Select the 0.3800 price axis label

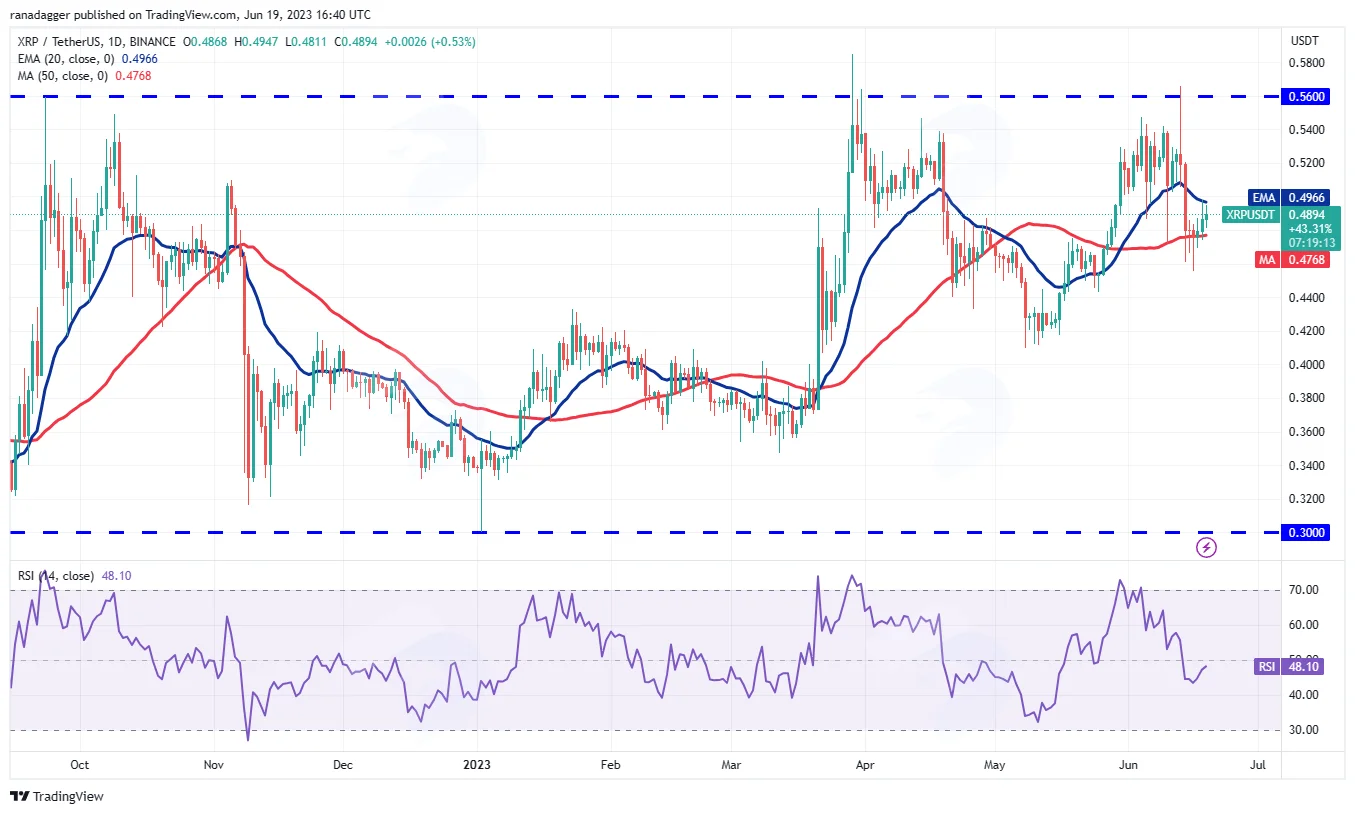[x=1309, y=398]
